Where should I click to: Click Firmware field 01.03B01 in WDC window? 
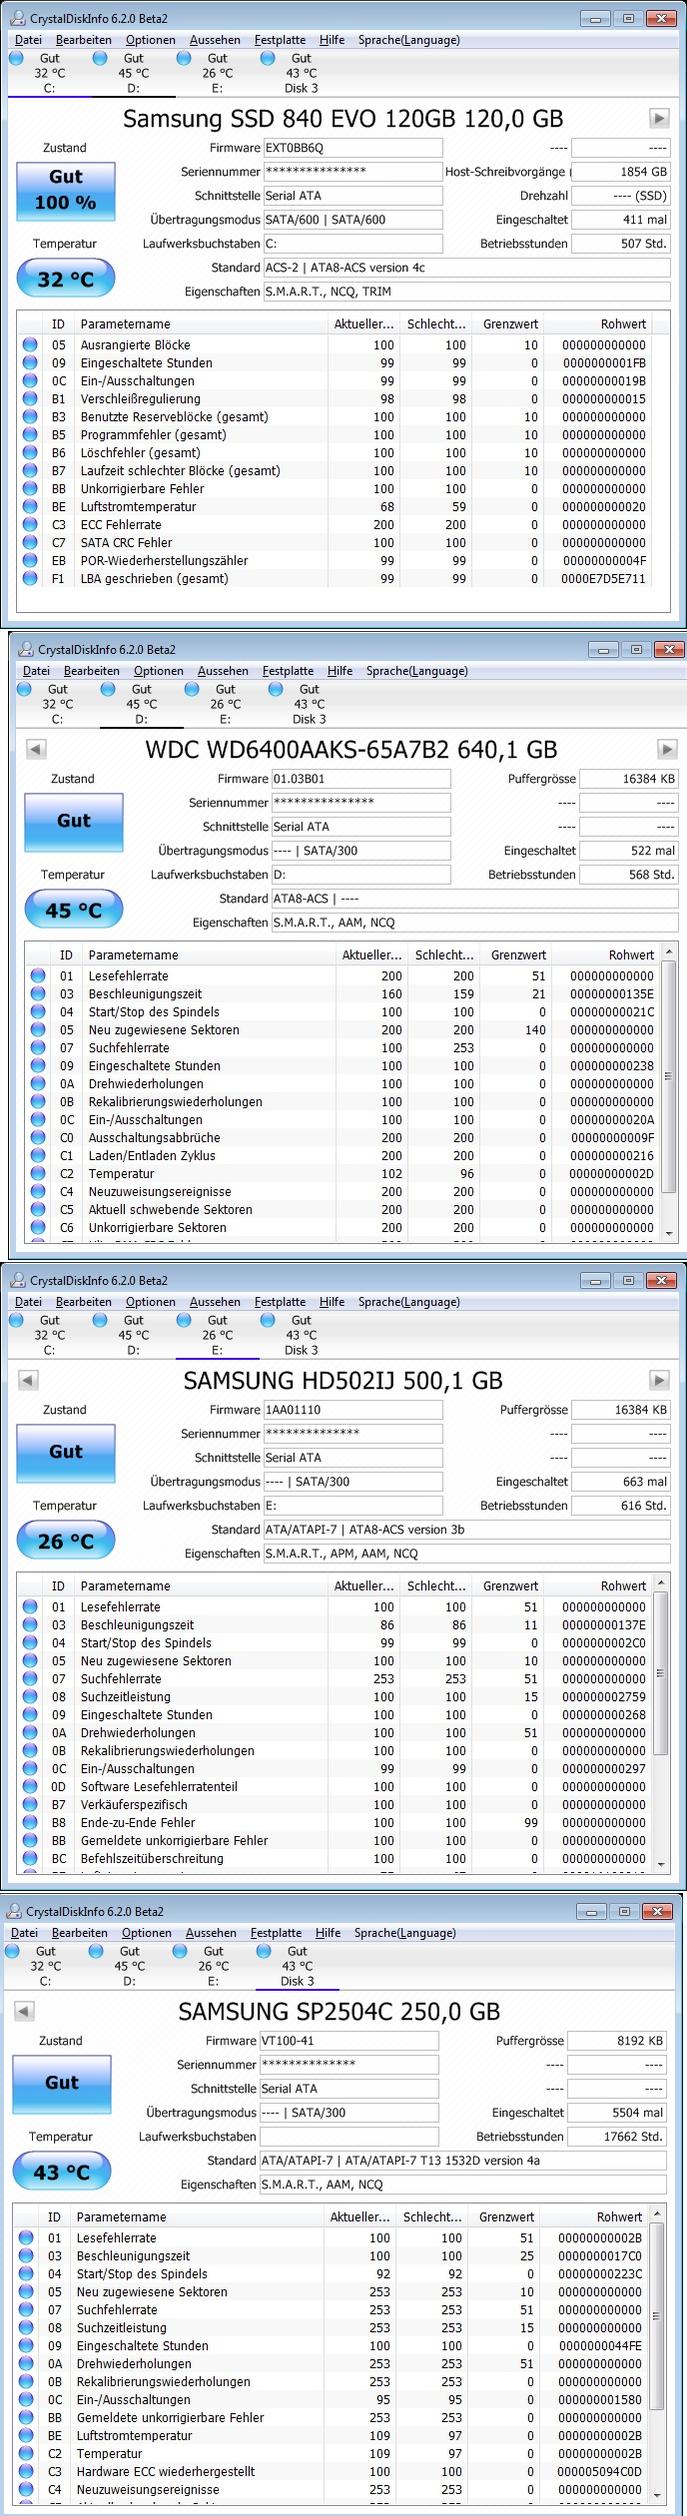click(x=360, y=779)
